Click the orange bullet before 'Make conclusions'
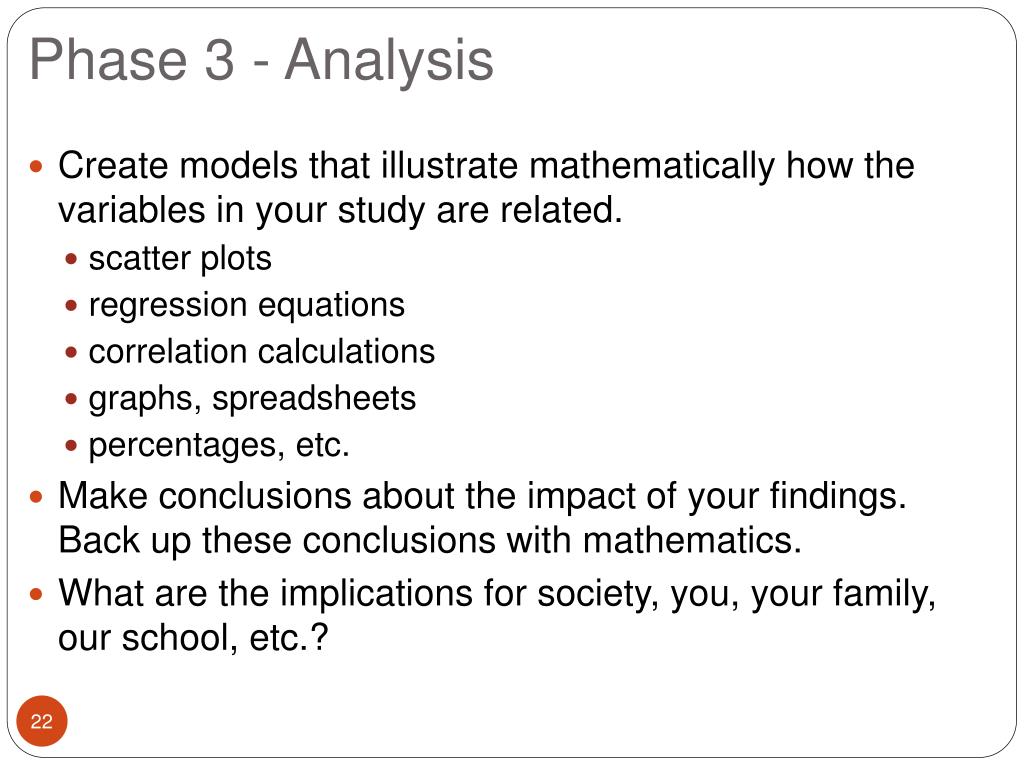Image resolution: width=1024 pixels, height=768 pixels. 37,498
